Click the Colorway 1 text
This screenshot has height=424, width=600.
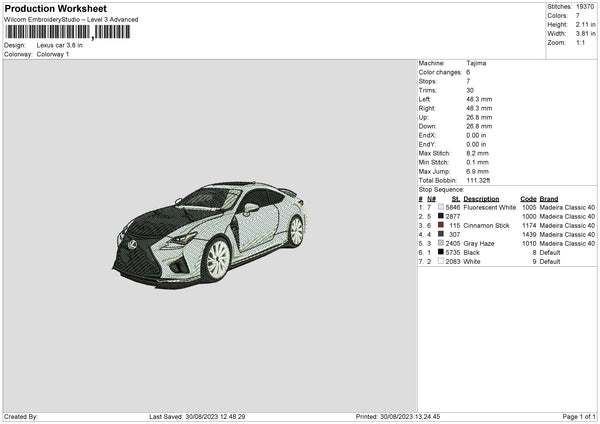pyautogui.click(x=53, y=54)
